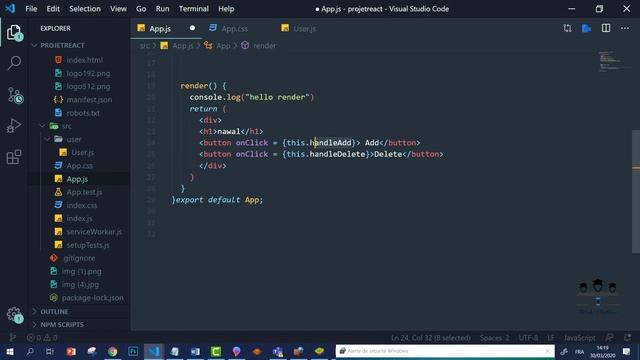Screen dimensions: 640x360
Task: Expand the NPM SCRIPTS section
Action: tap(62, 324)
